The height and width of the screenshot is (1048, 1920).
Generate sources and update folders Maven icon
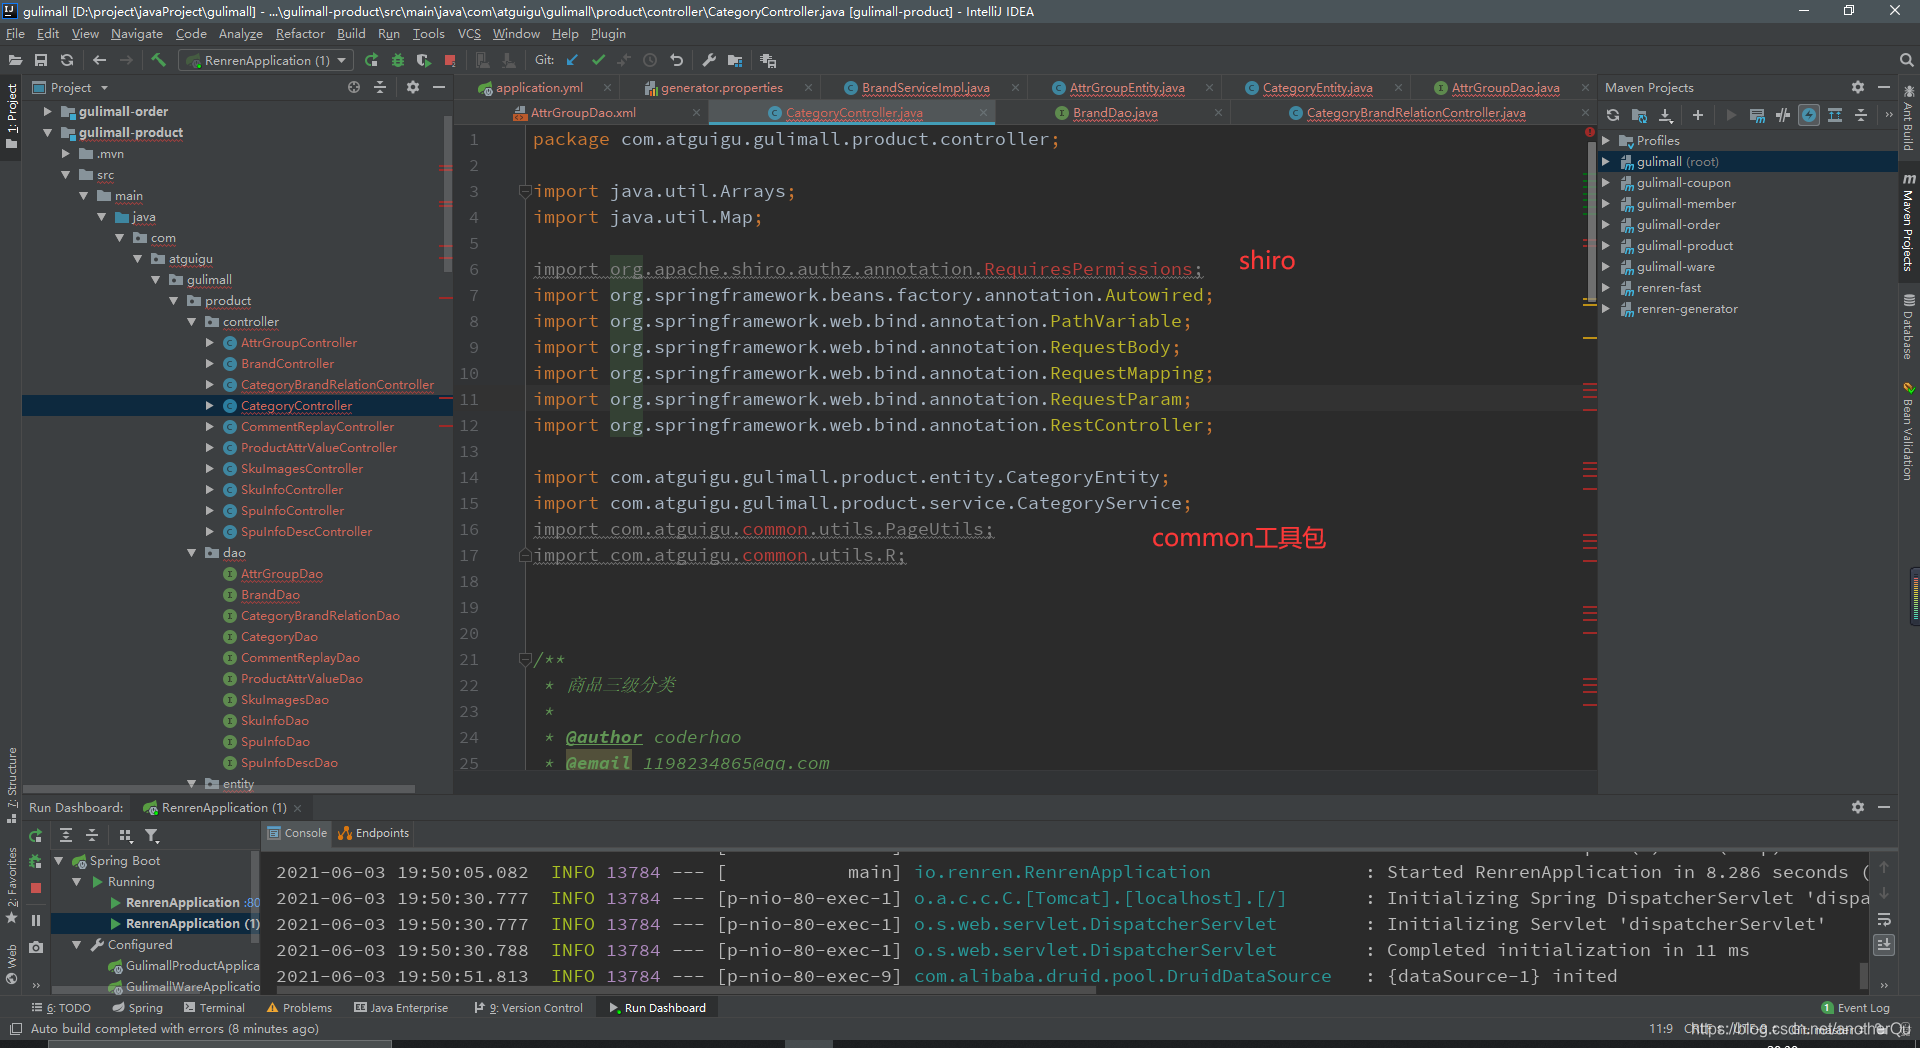[x=1639, y=115]
